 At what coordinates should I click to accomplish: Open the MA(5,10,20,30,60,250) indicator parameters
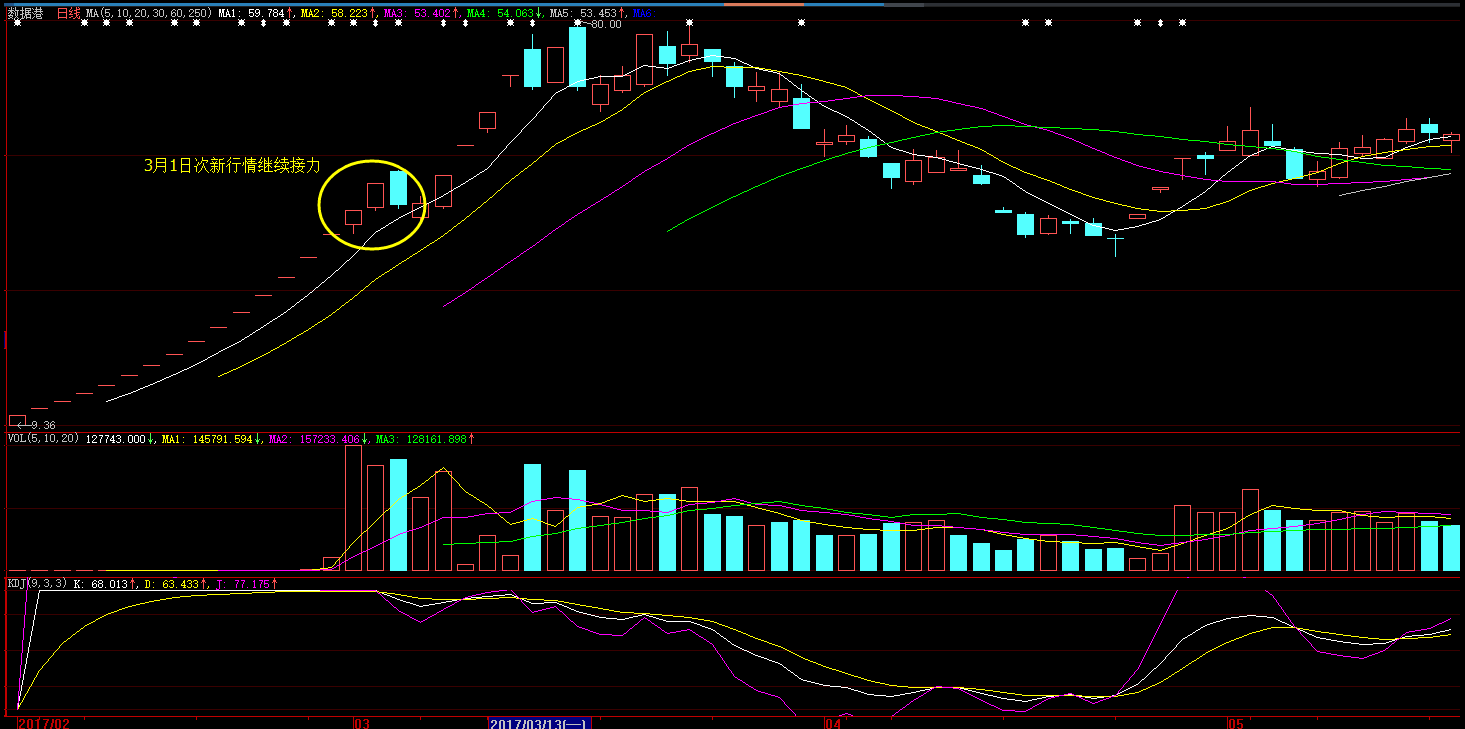[x=148, y=14]
